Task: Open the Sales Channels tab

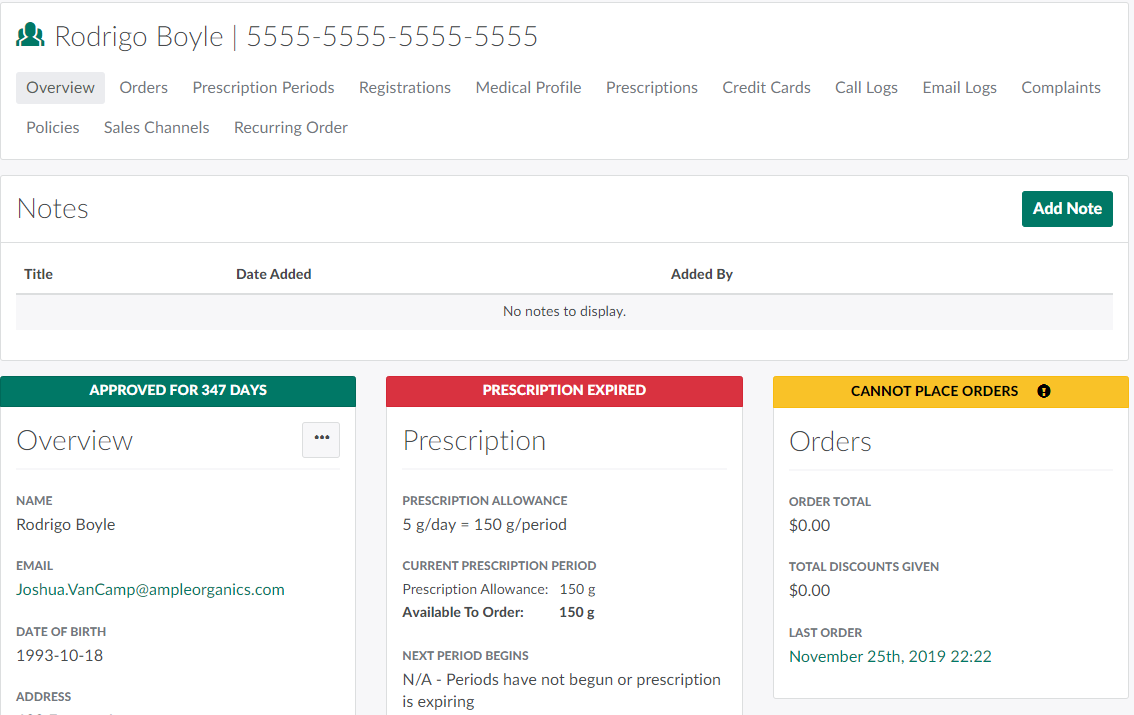Action: [156, 128]
